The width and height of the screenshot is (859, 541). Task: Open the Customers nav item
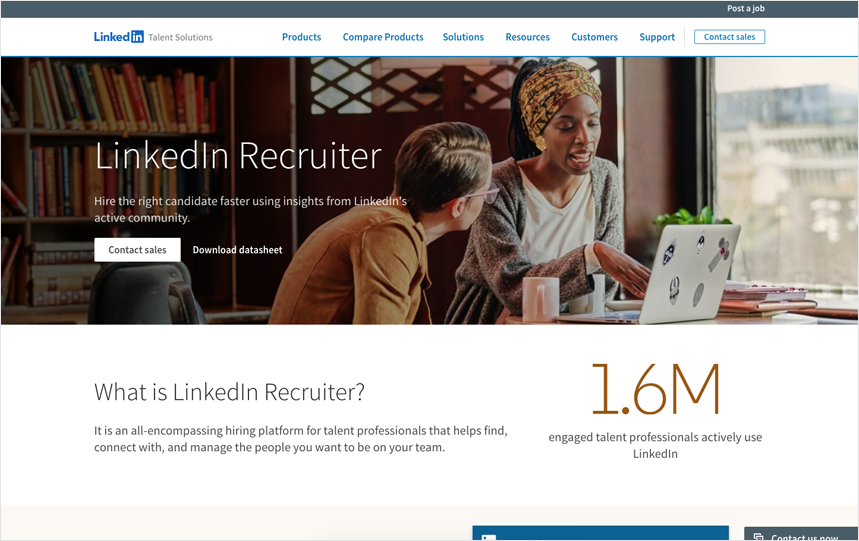coord(594,37)
